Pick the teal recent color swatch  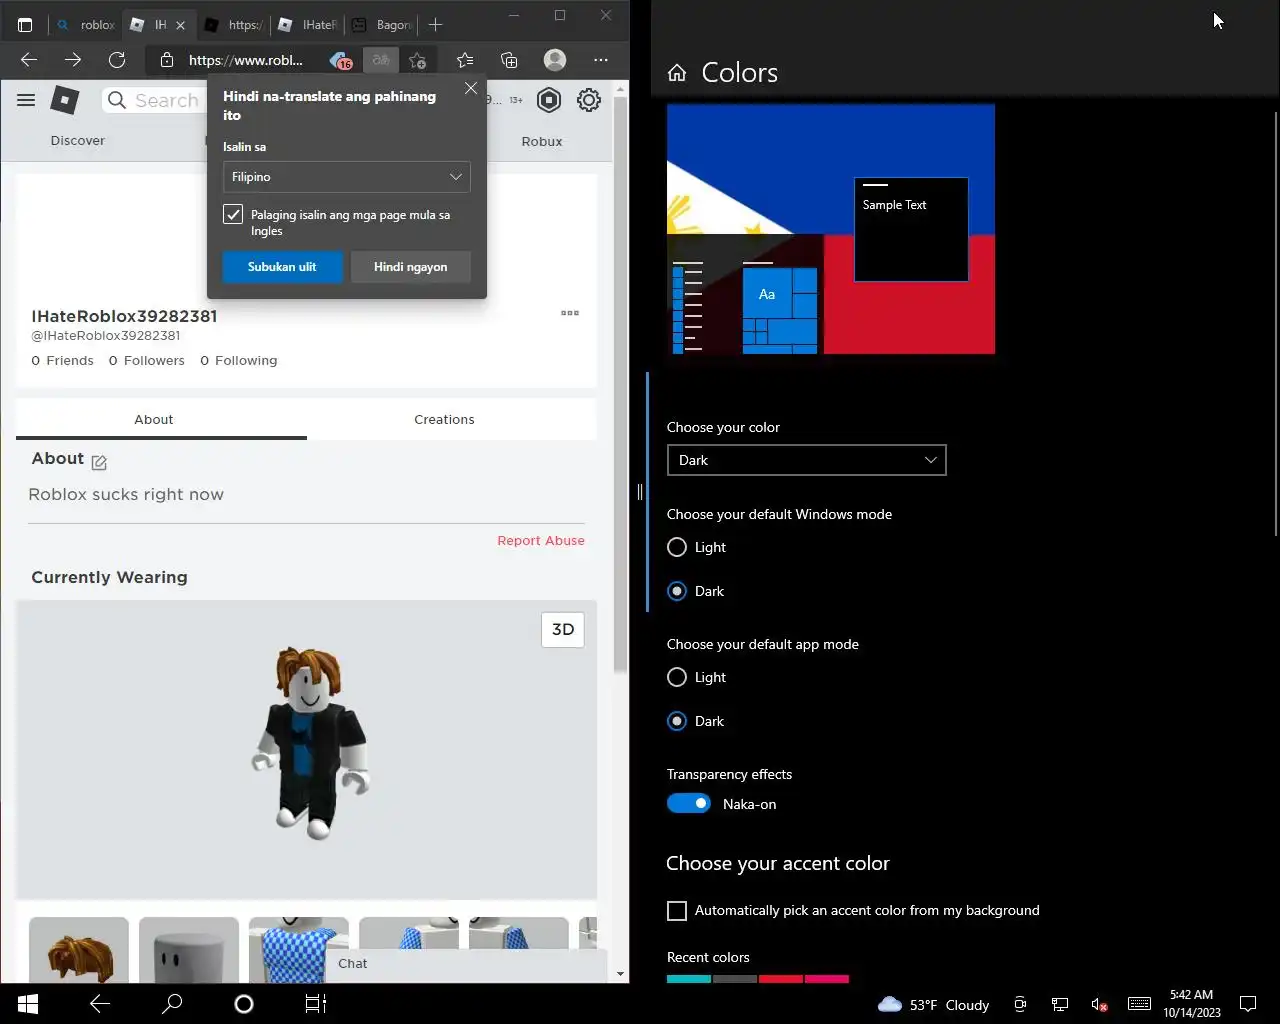tap(689, 979)
